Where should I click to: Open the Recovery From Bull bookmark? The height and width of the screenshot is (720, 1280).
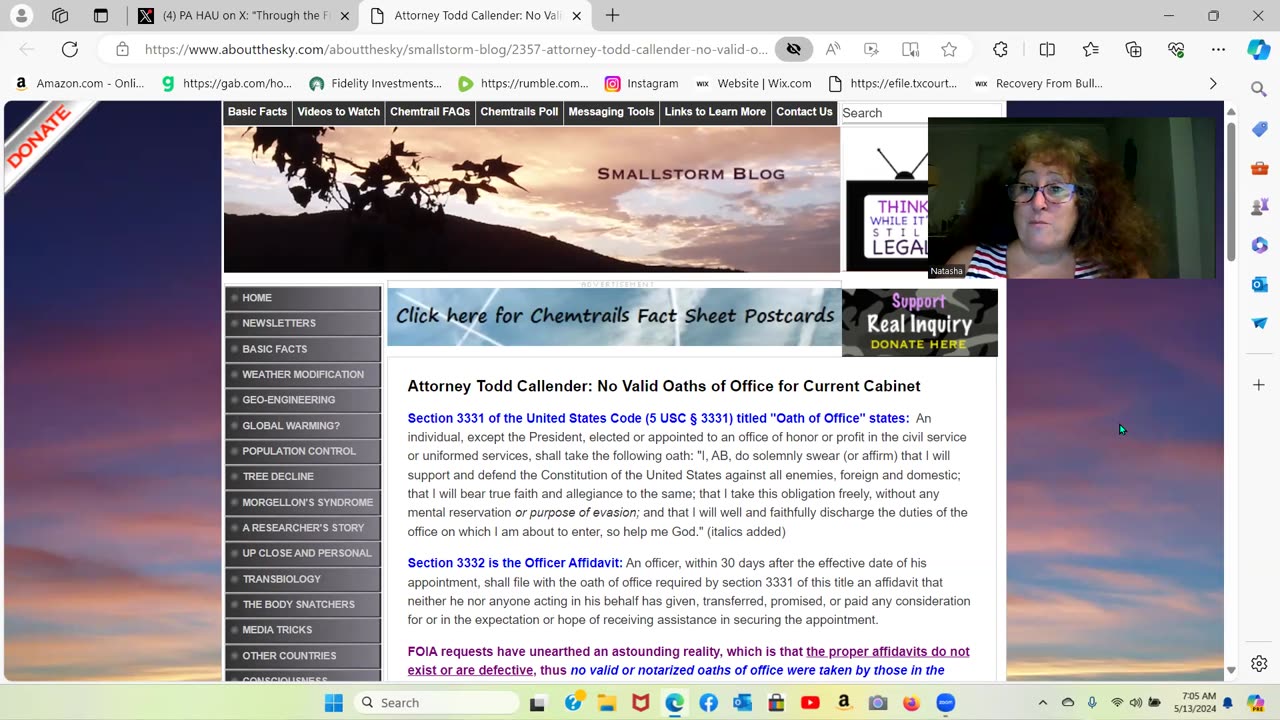pos(1039,83)
